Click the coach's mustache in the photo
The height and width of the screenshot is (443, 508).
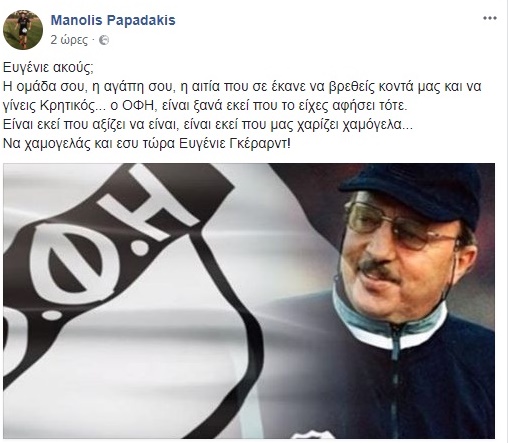tap(377, 268)
